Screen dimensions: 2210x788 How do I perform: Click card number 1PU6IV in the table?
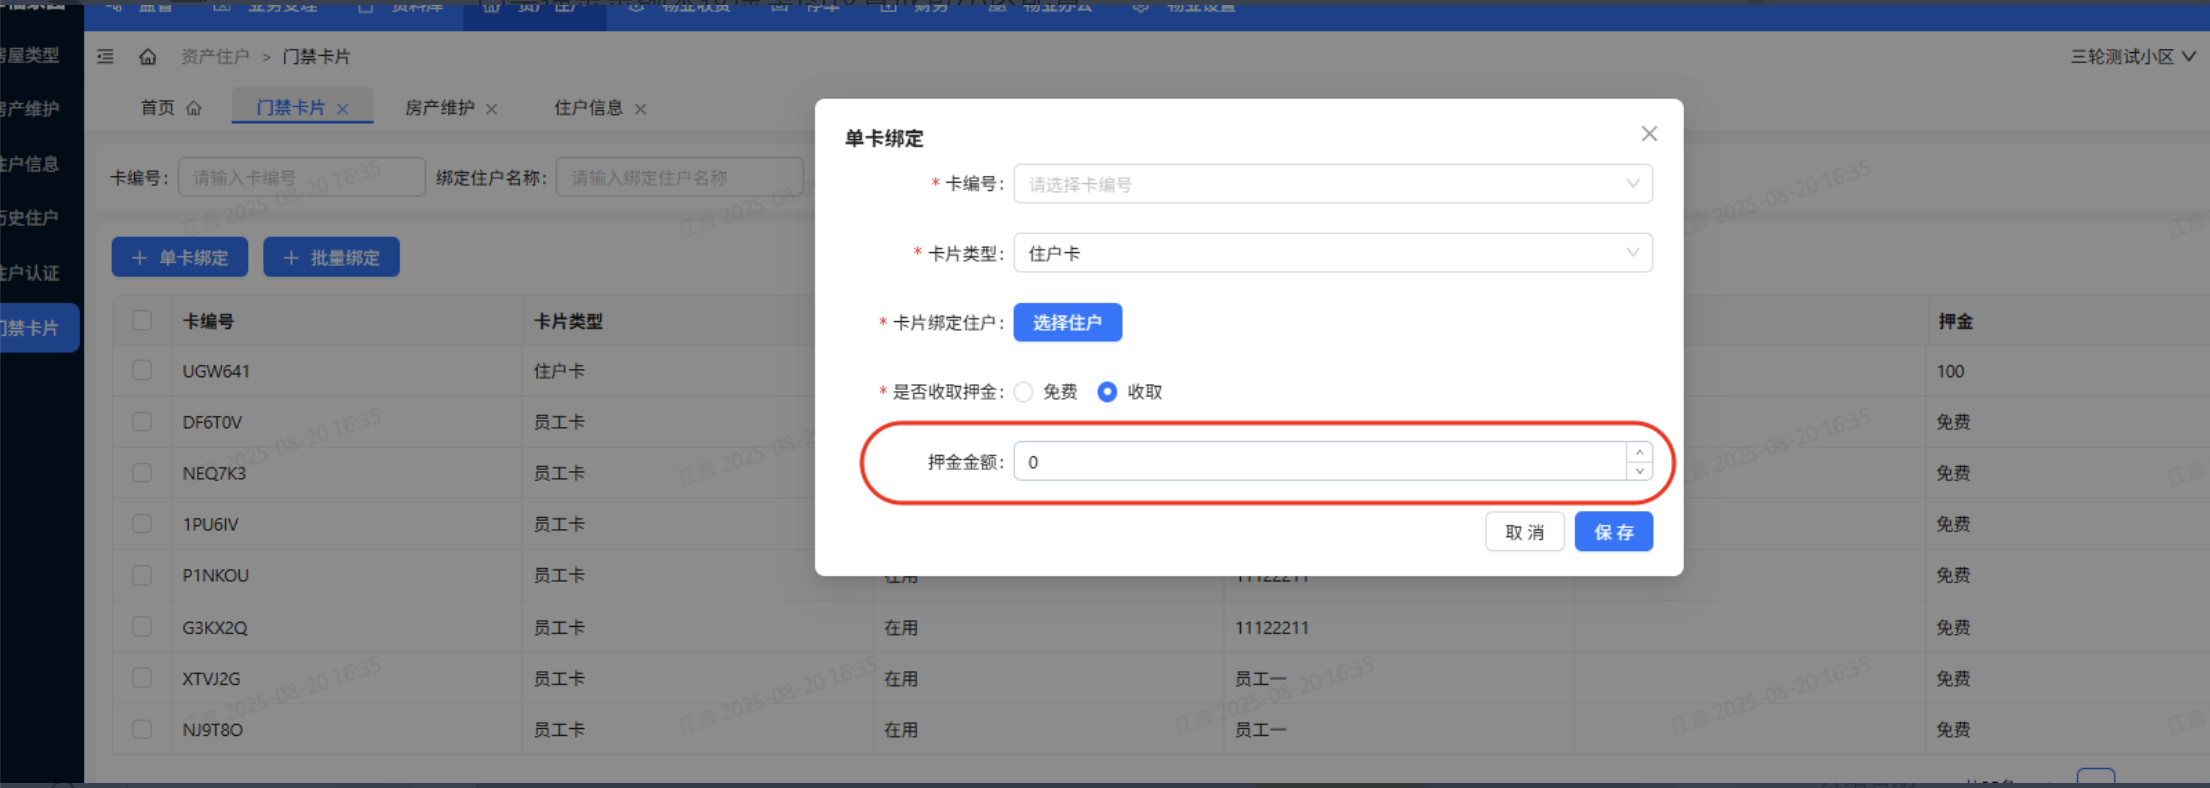[210, 524]
